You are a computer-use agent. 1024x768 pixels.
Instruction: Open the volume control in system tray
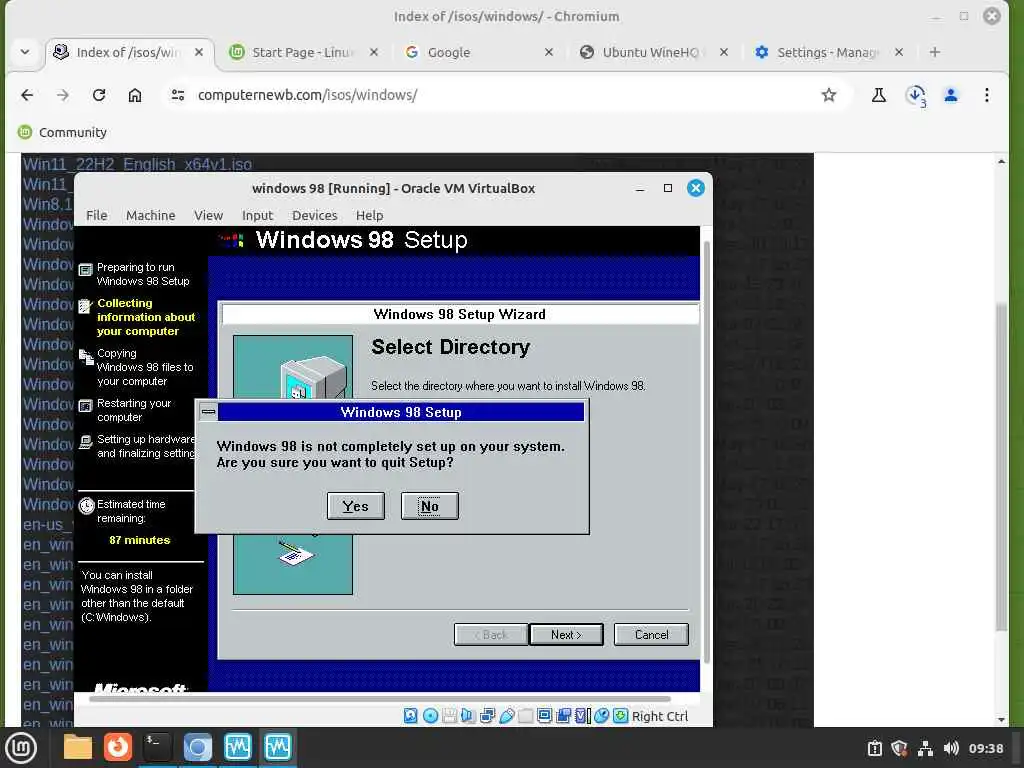coord(951,748)
